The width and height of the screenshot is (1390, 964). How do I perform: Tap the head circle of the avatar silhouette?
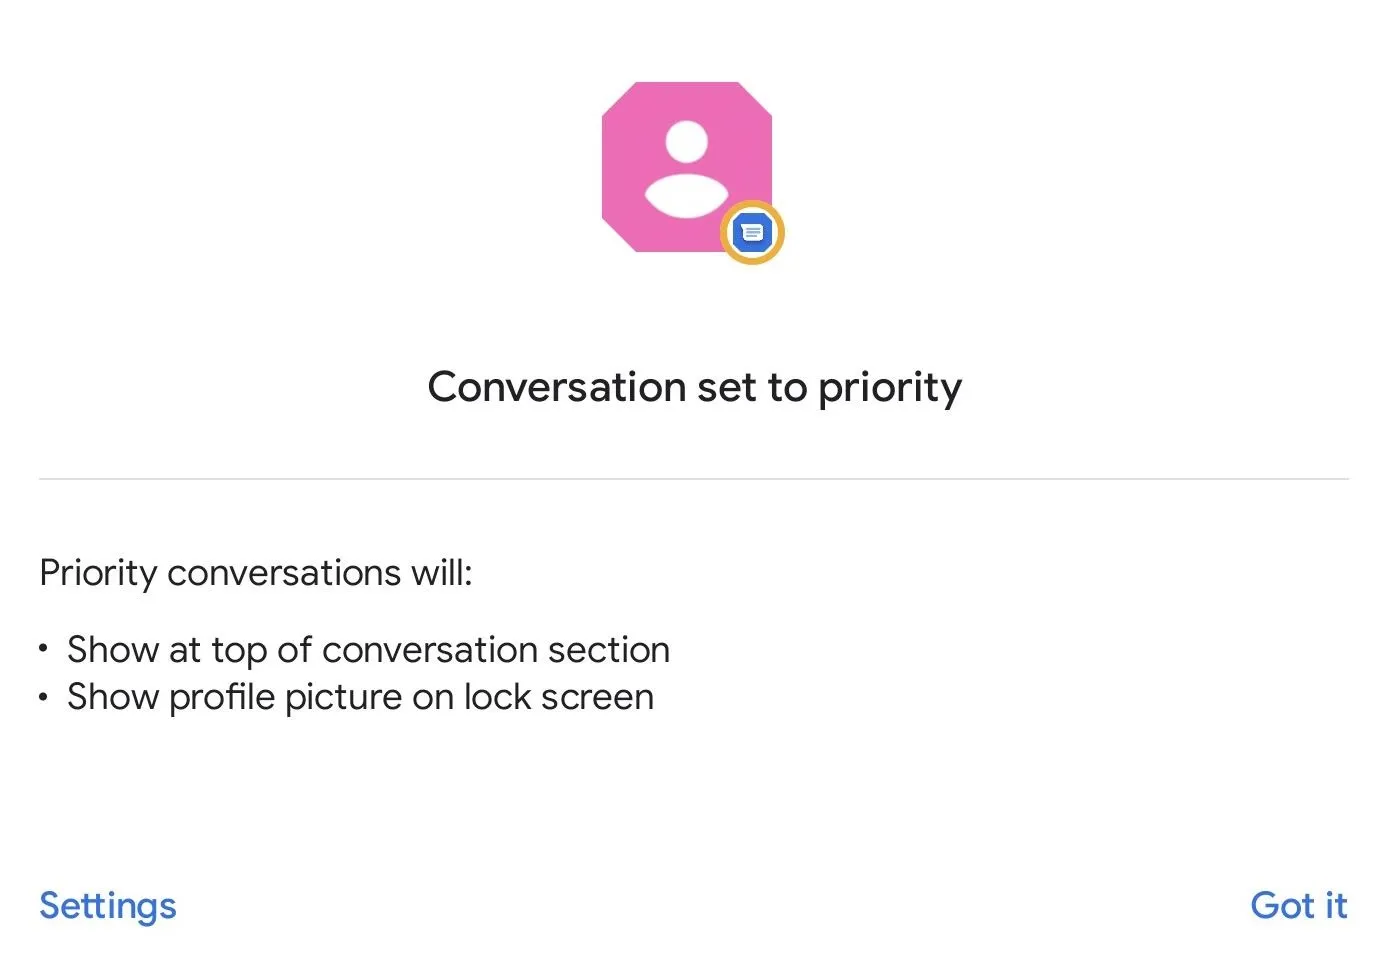pyautogui.click(x=687, y=141)
